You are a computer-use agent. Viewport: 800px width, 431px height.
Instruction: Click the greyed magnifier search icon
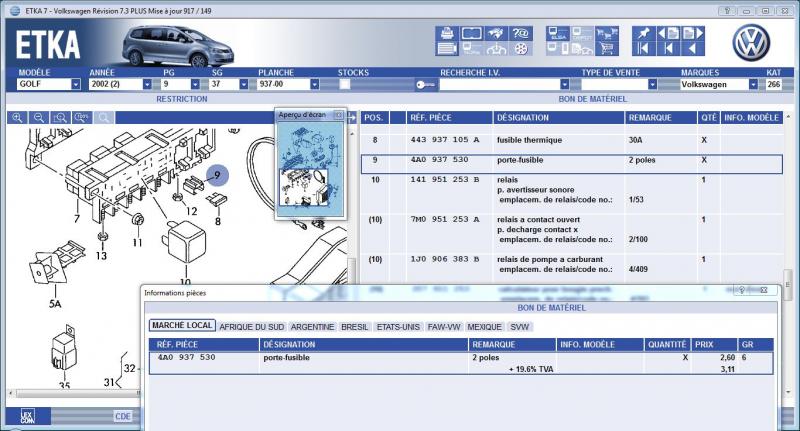pos(104,118)
